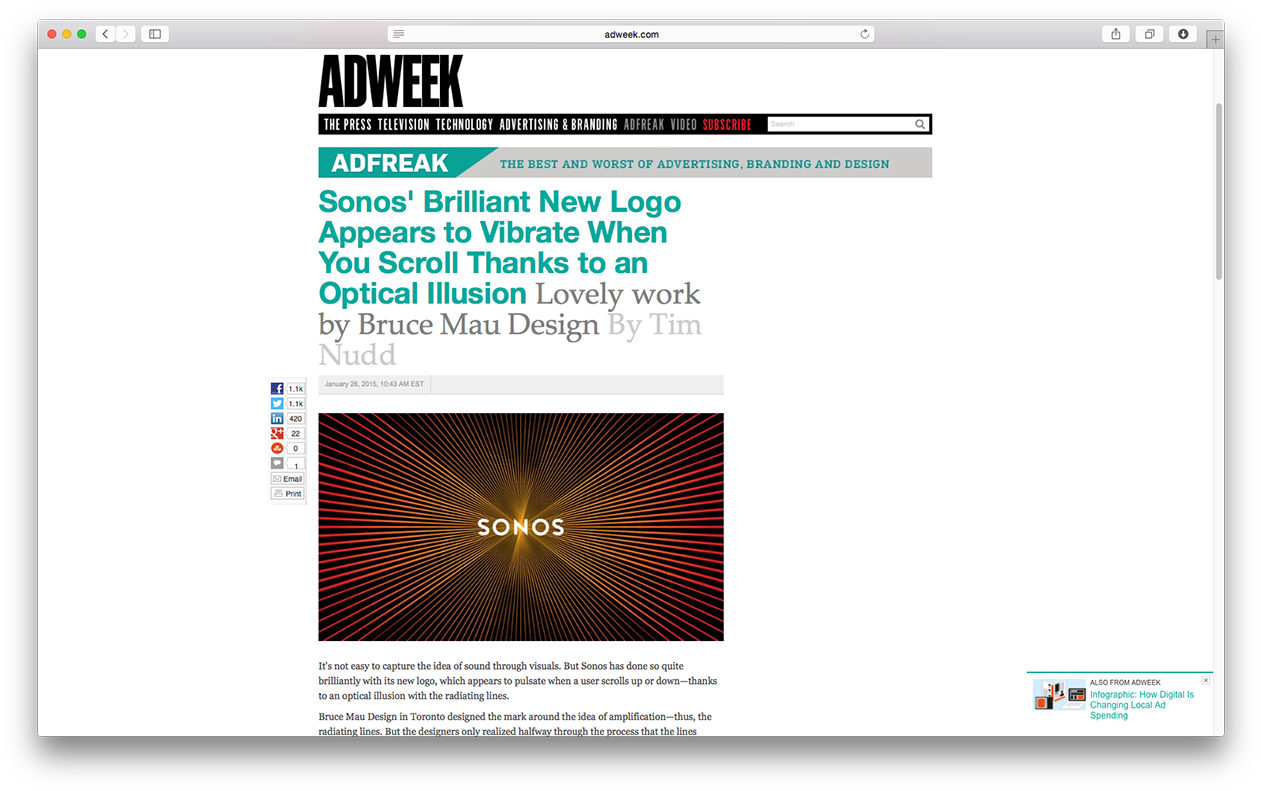This screenshot has height=791, width=1261.
Task: Toggle the Safari sidebar icon
Action: [154, 33]
